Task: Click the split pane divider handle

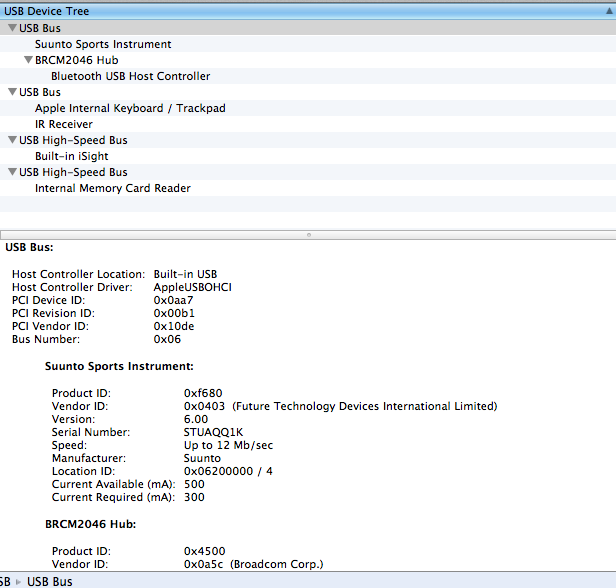Action: 308,234
